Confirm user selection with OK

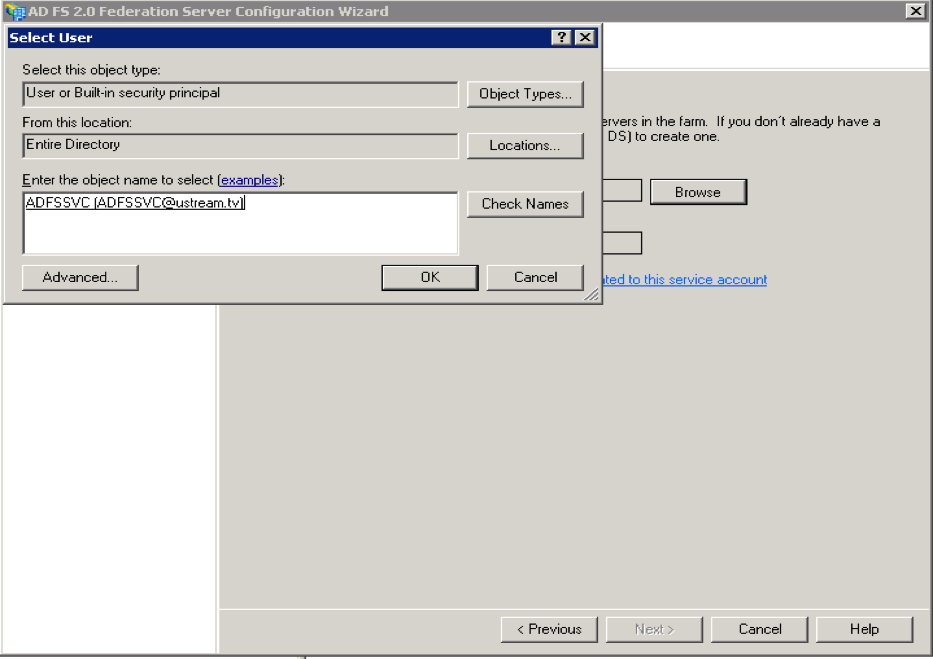click(430, 278)
